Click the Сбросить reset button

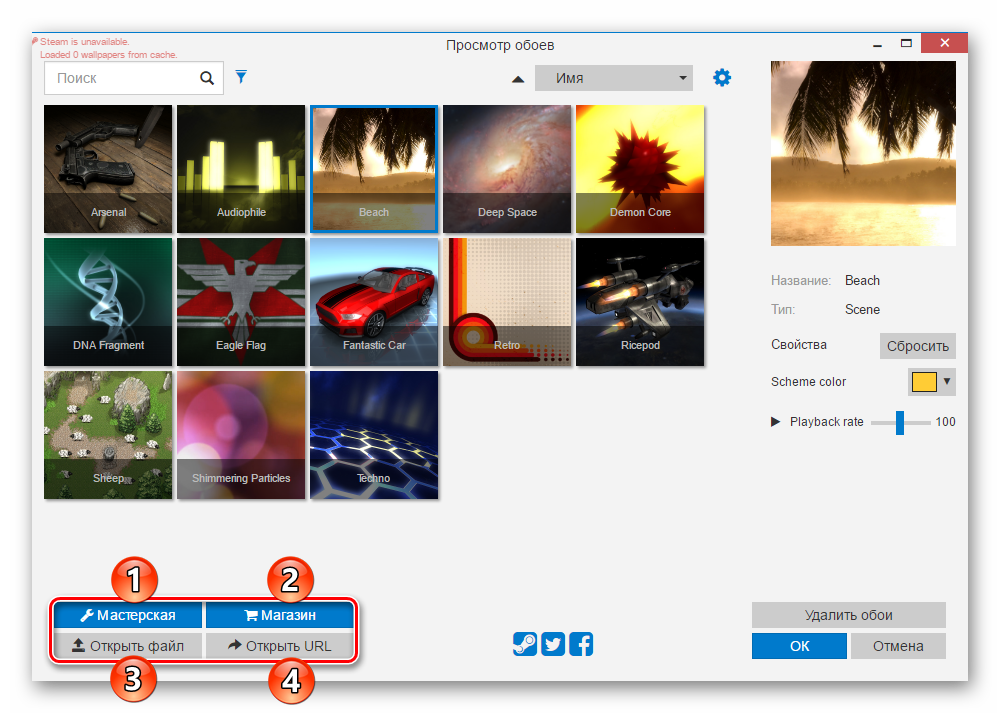click(x=917, y=346)
